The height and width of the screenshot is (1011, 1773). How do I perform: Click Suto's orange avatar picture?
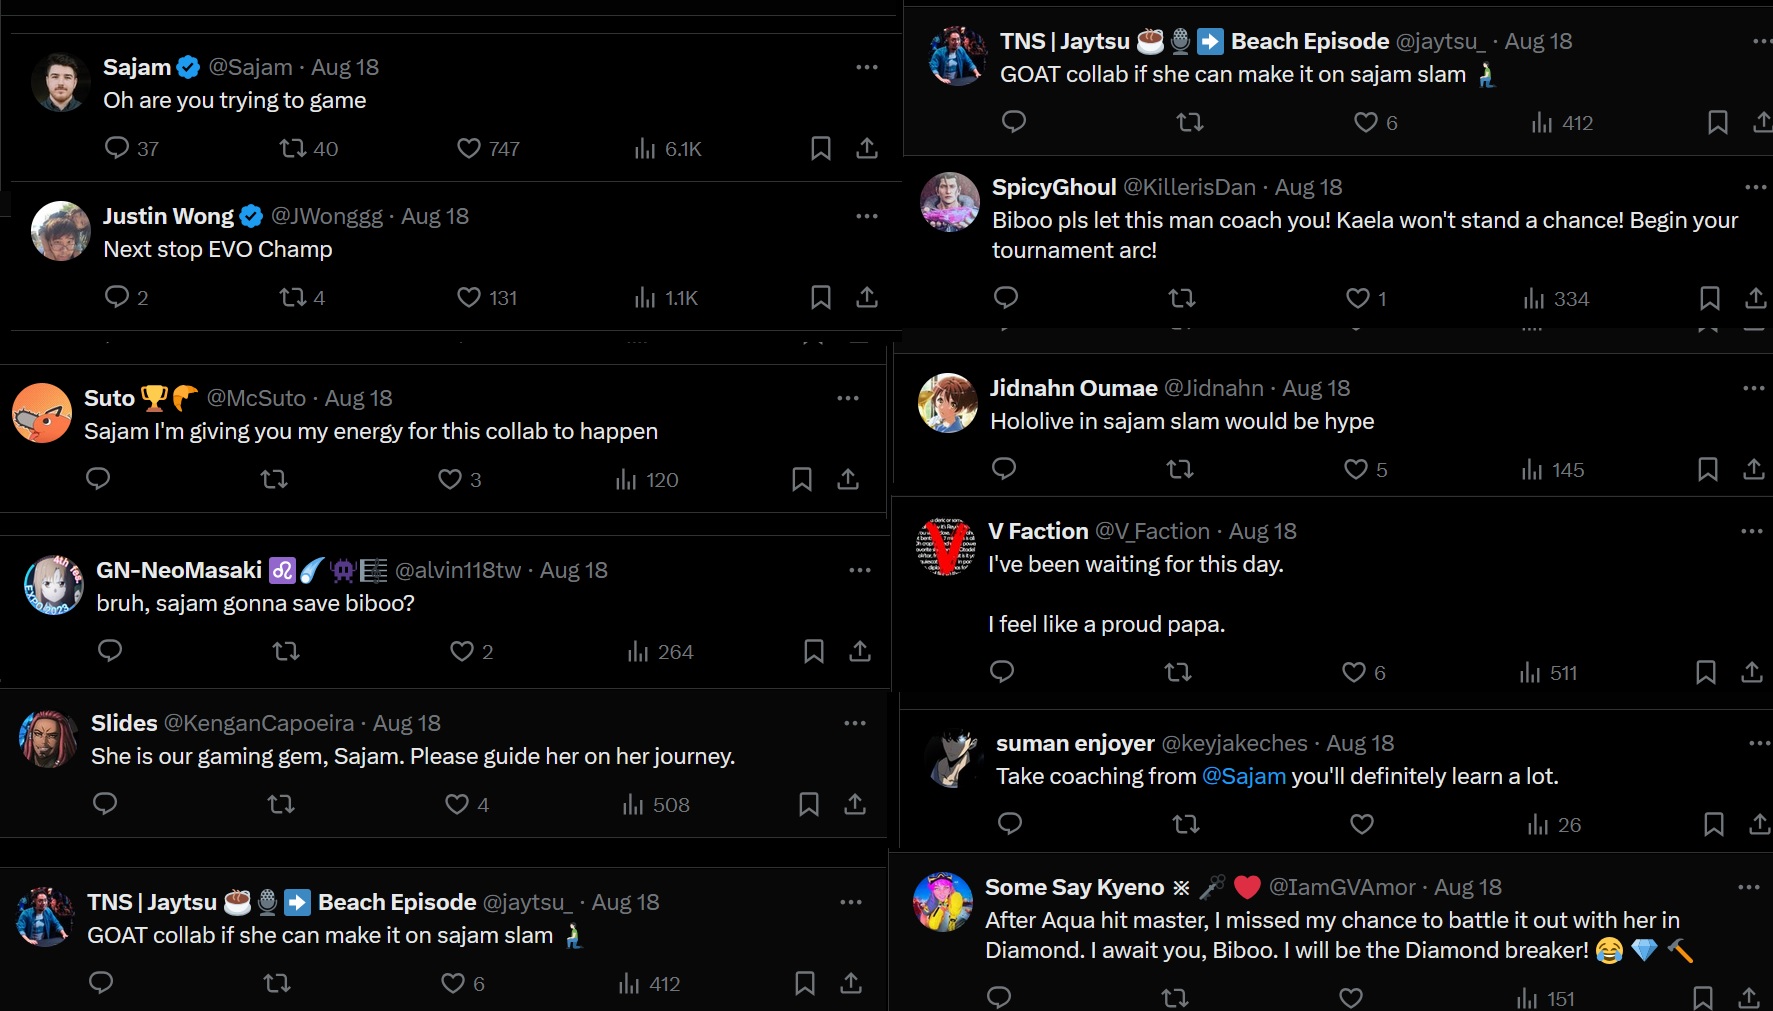click(42, 413)
